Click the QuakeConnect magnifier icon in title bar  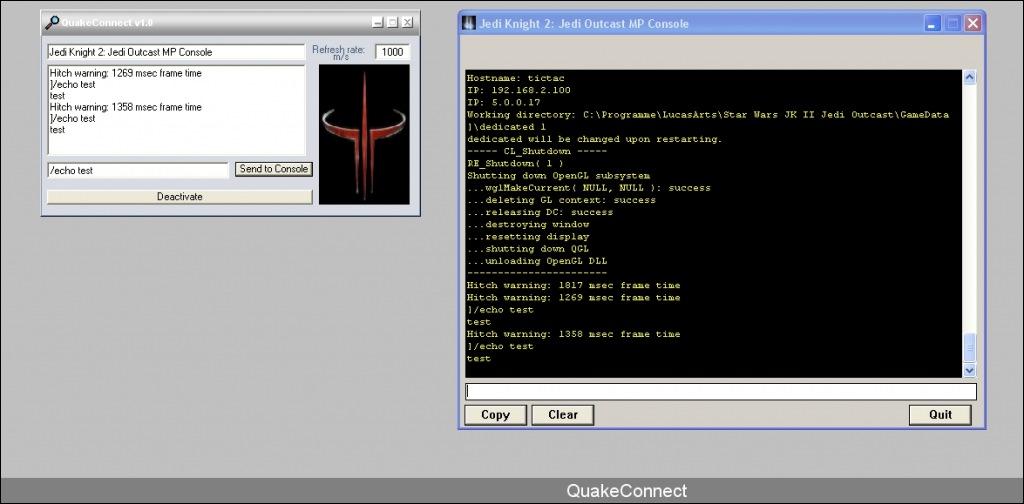tap(52, 22)
